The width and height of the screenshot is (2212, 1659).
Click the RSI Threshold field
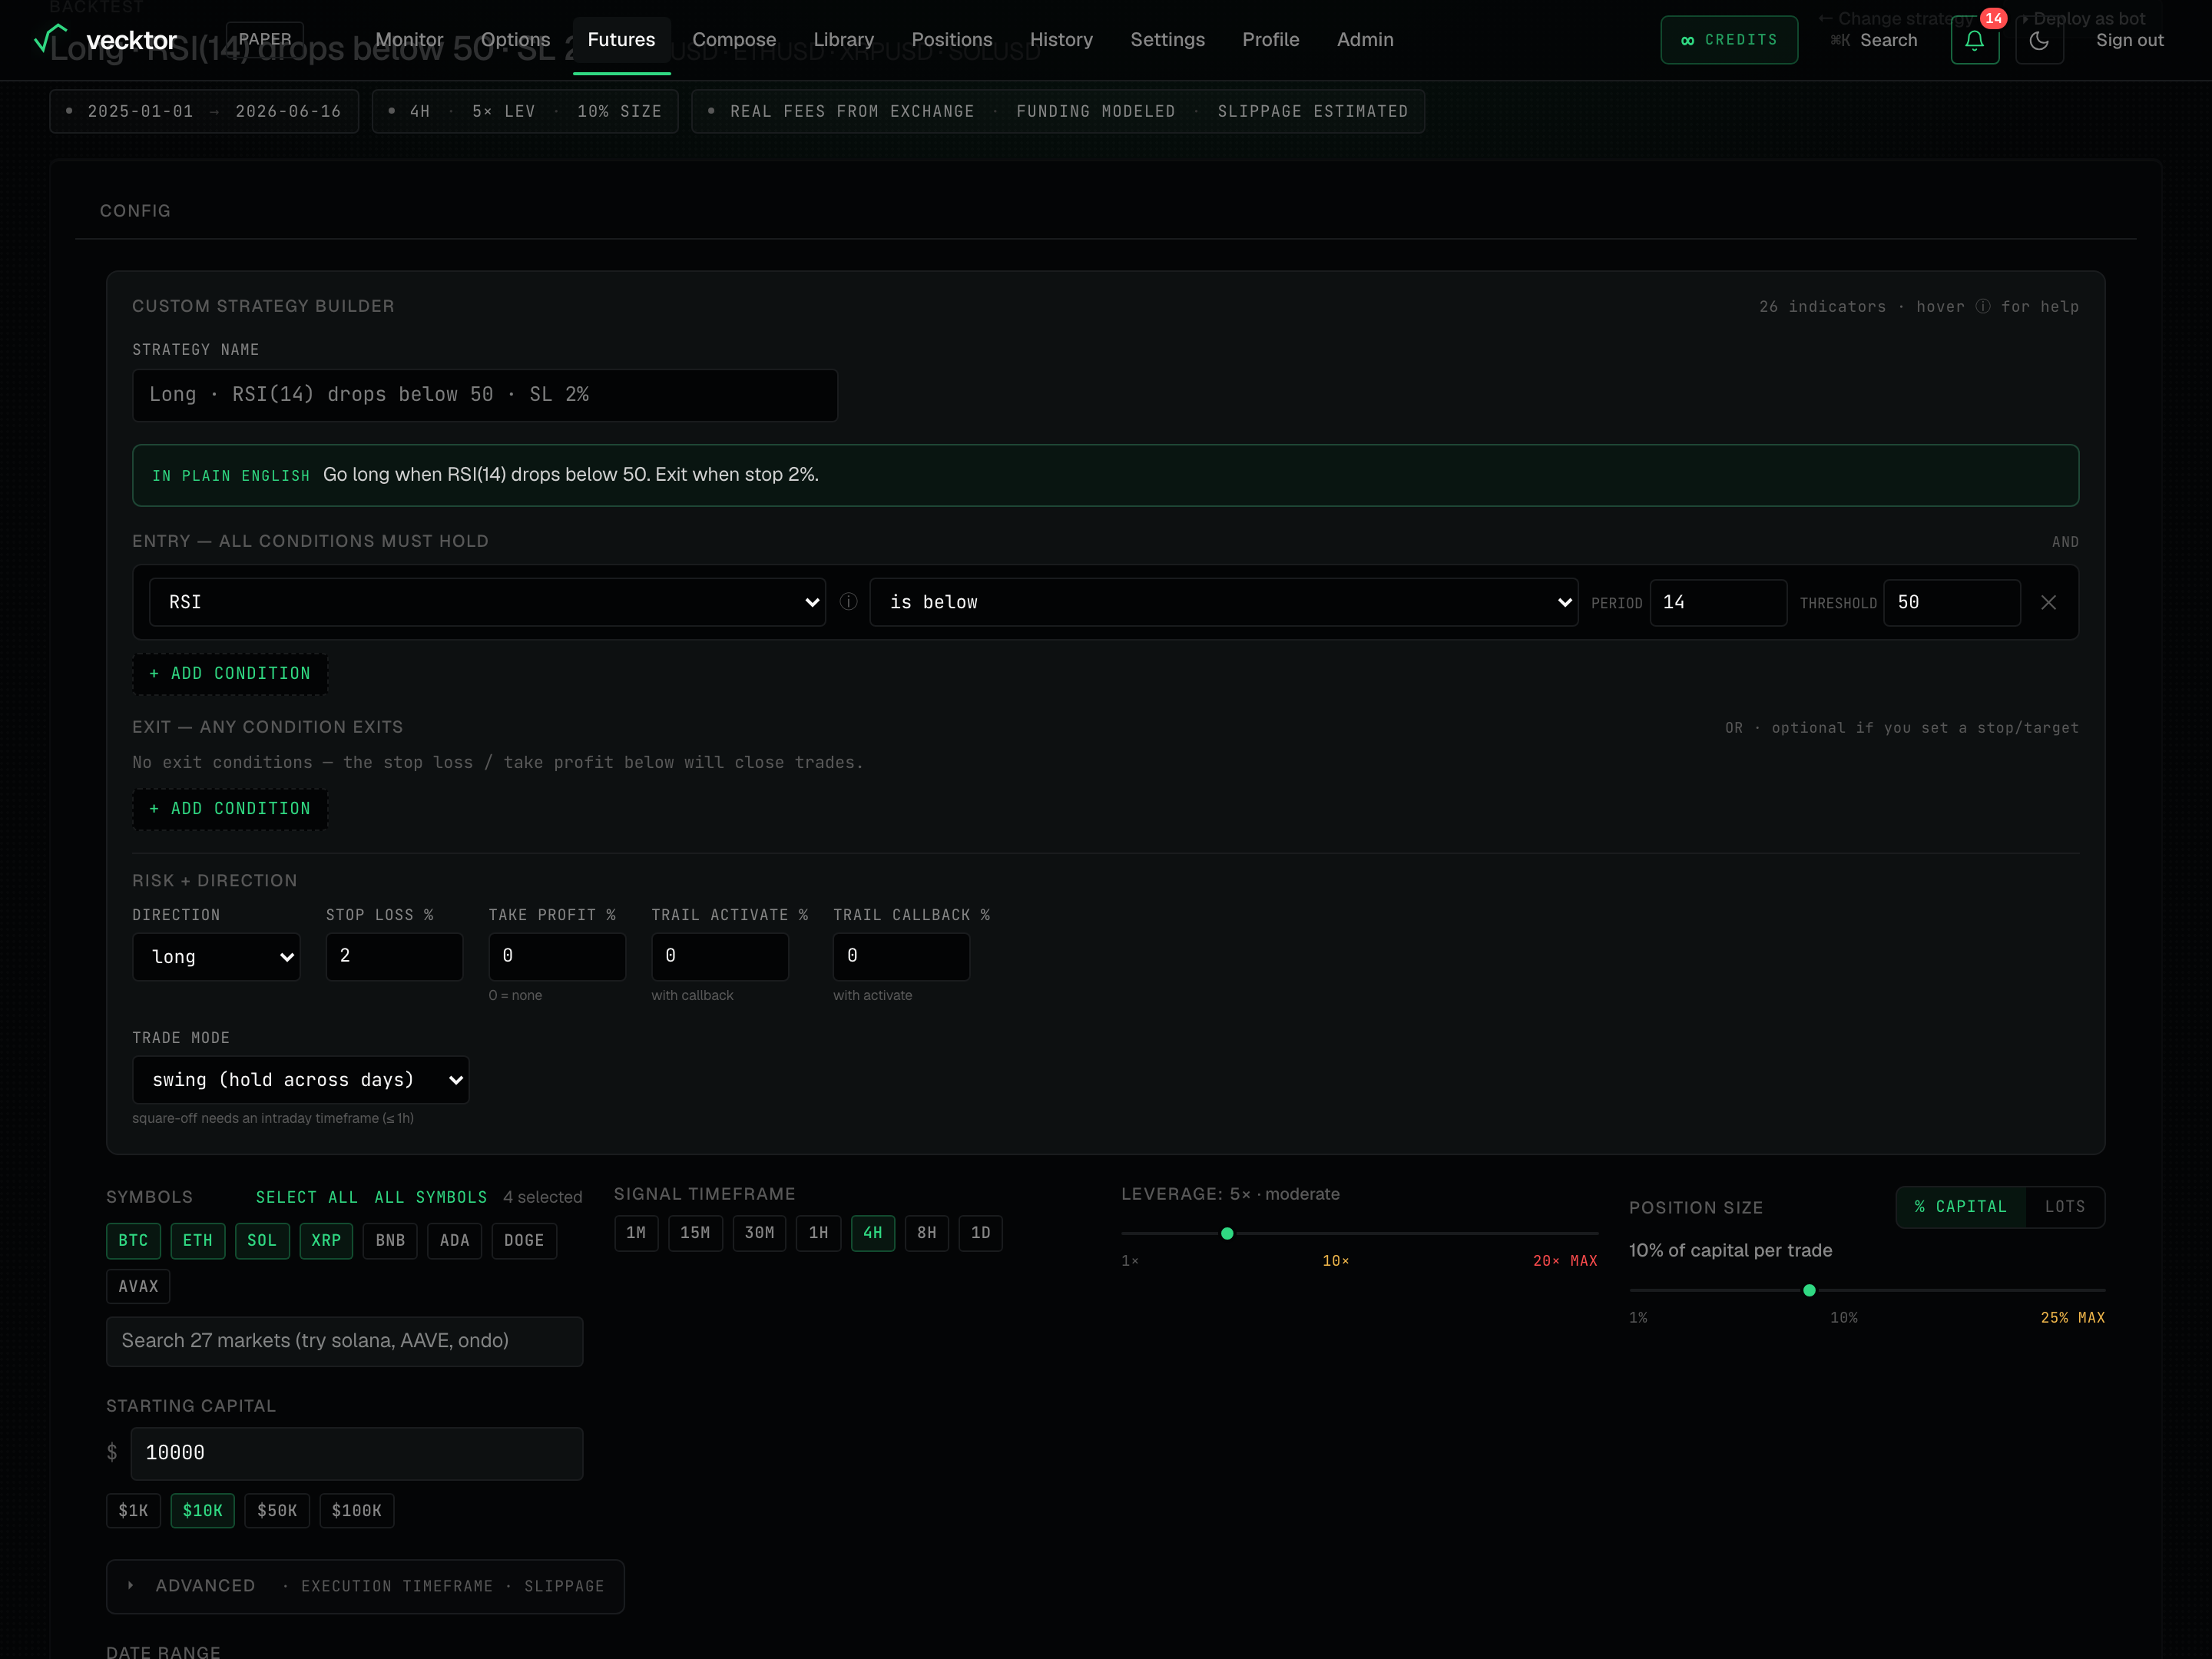1952,602
